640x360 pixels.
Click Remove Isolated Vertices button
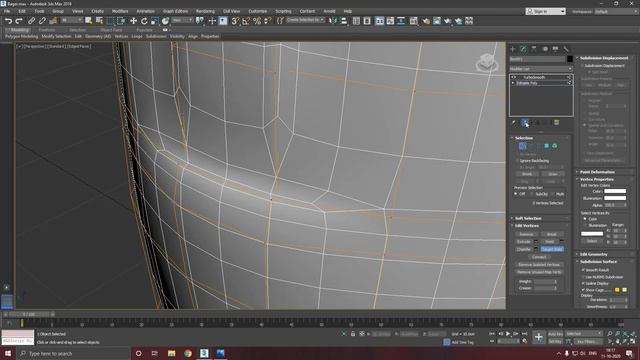[539, 264]
